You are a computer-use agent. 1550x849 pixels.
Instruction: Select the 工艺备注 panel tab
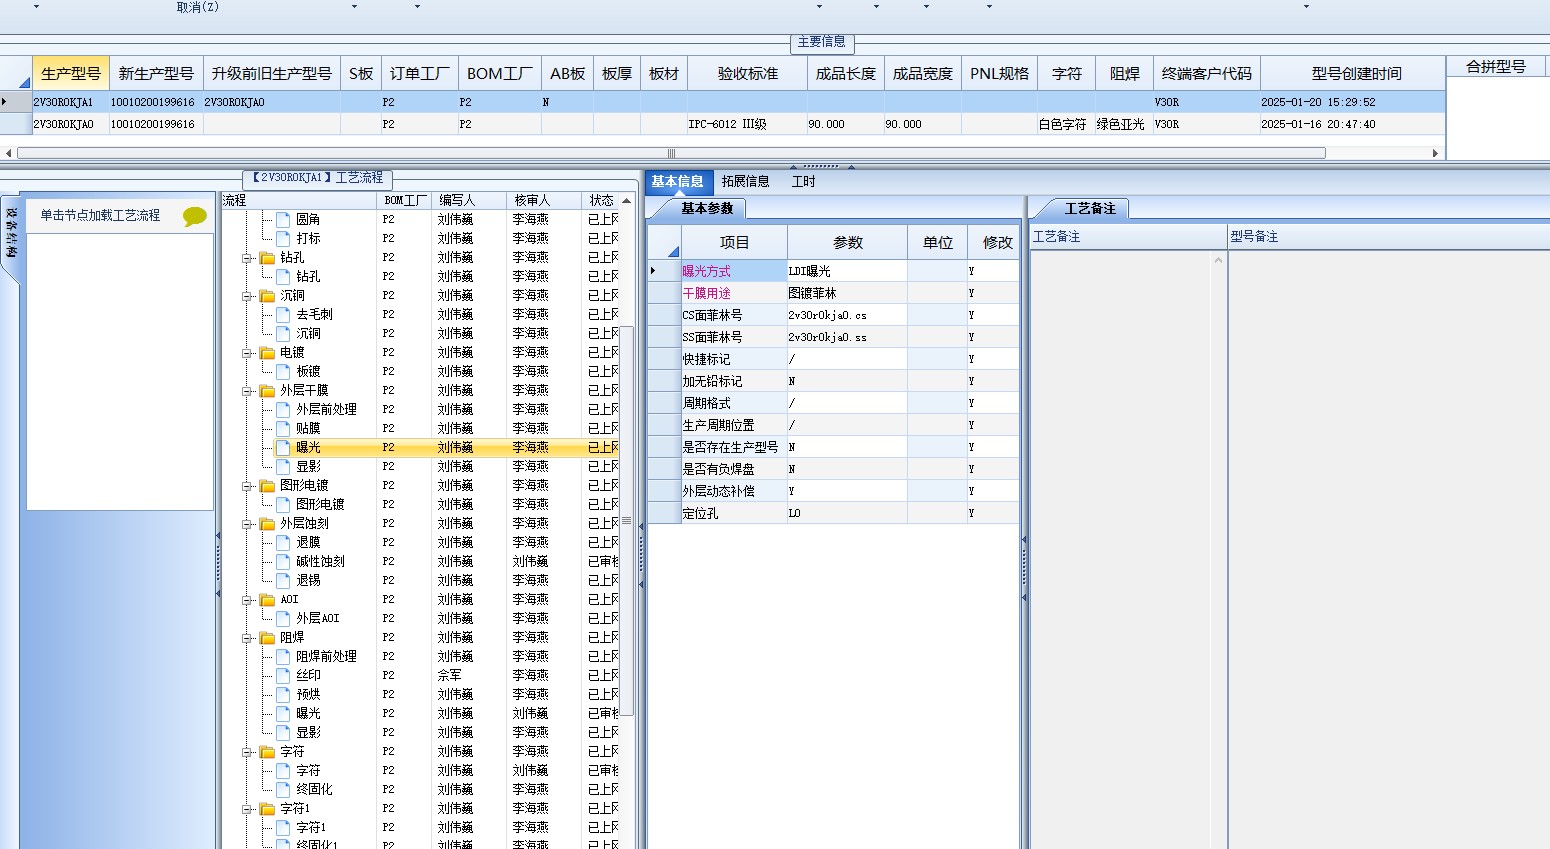[1090, 208]
